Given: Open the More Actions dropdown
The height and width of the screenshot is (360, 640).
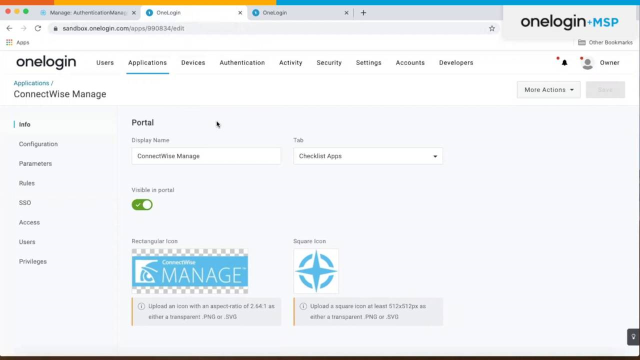Looking at the screenshot, I should coord(549,90).
